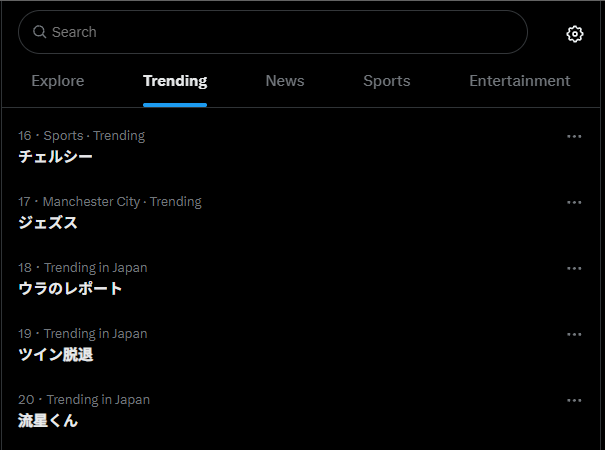This screenshot has width=605, height=450.
Task: Open the ツイン脱退 trending topic
Action: (56, 355)
